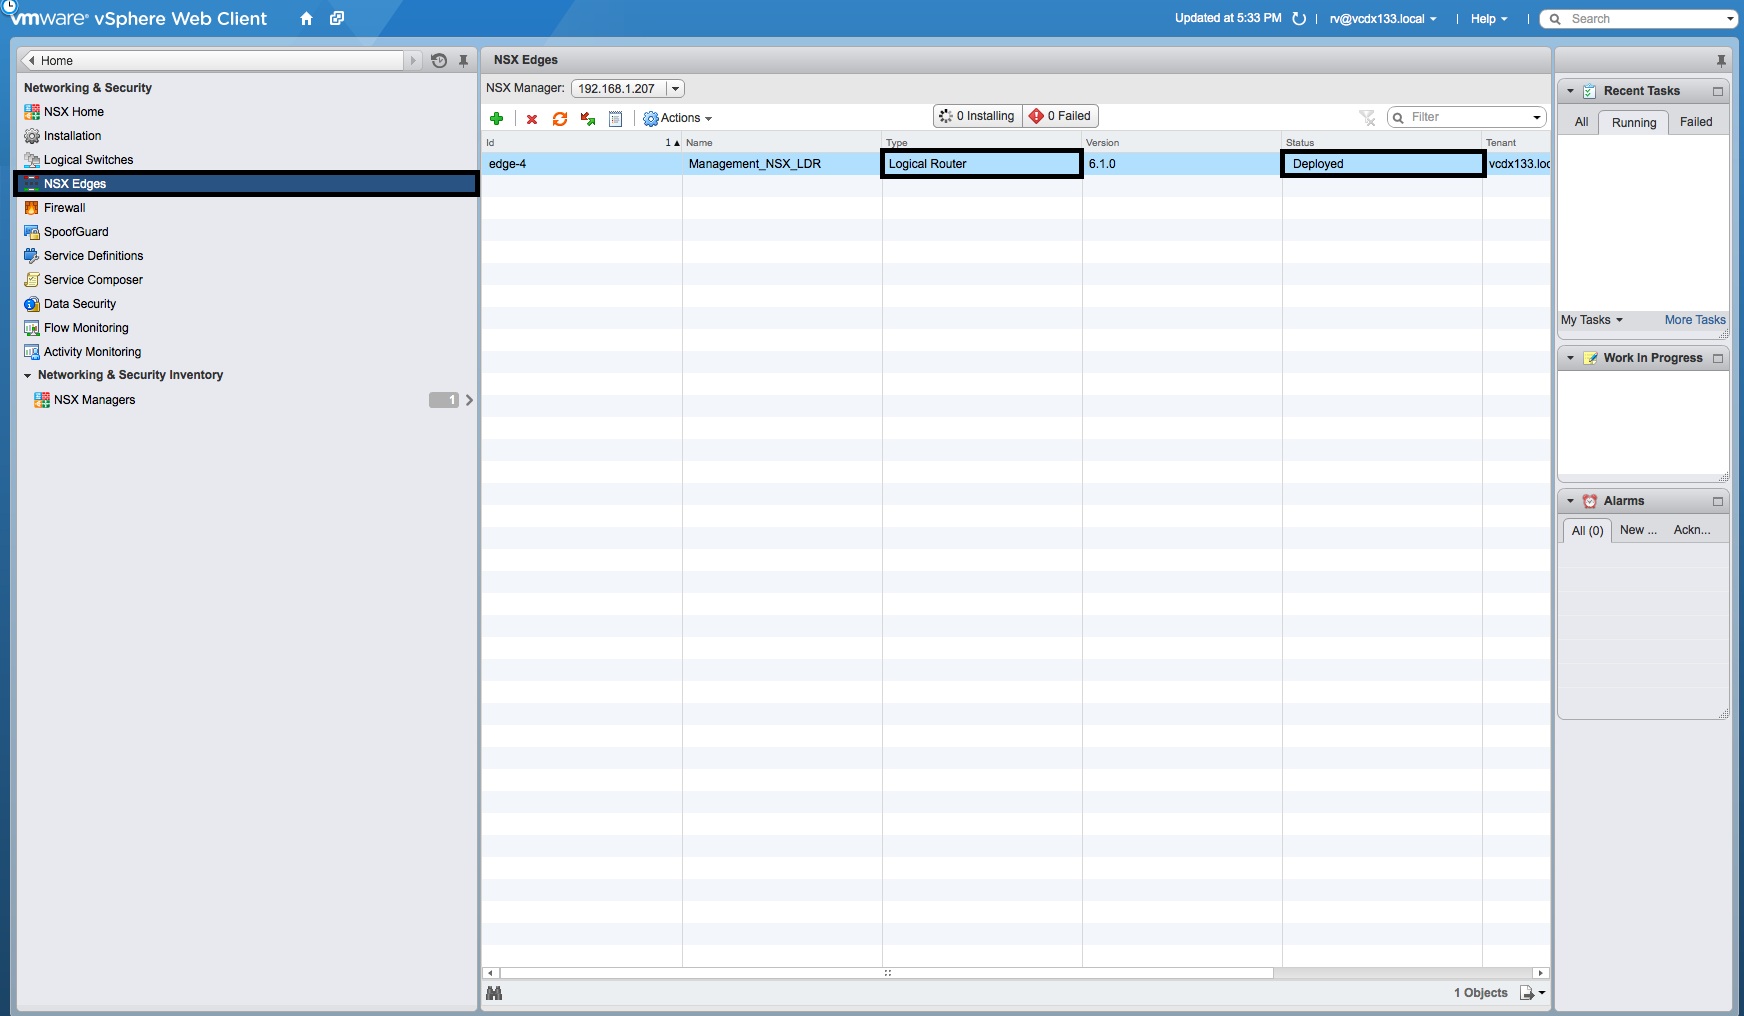The image size is (1744, 1016).
Task: Pin the right-hand tasks sidebar
Action: click(1721, 60)
